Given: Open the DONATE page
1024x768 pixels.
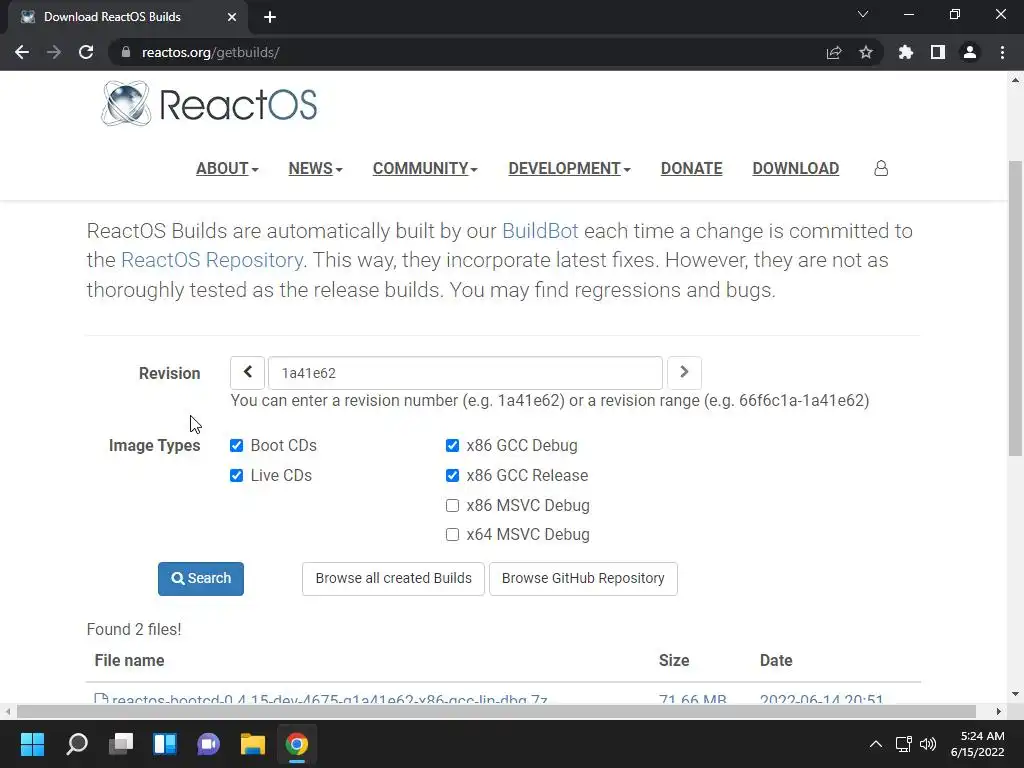Looking at the screenshot, I should pyautogui.click(x=692, y=168).
